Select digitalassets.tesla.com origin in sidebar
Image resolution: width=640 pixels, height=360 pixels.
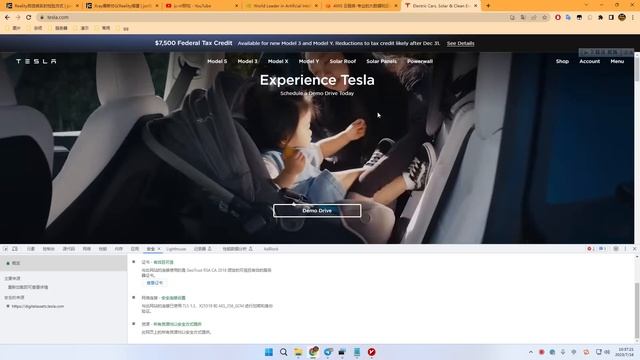click(x=38, y=306)
